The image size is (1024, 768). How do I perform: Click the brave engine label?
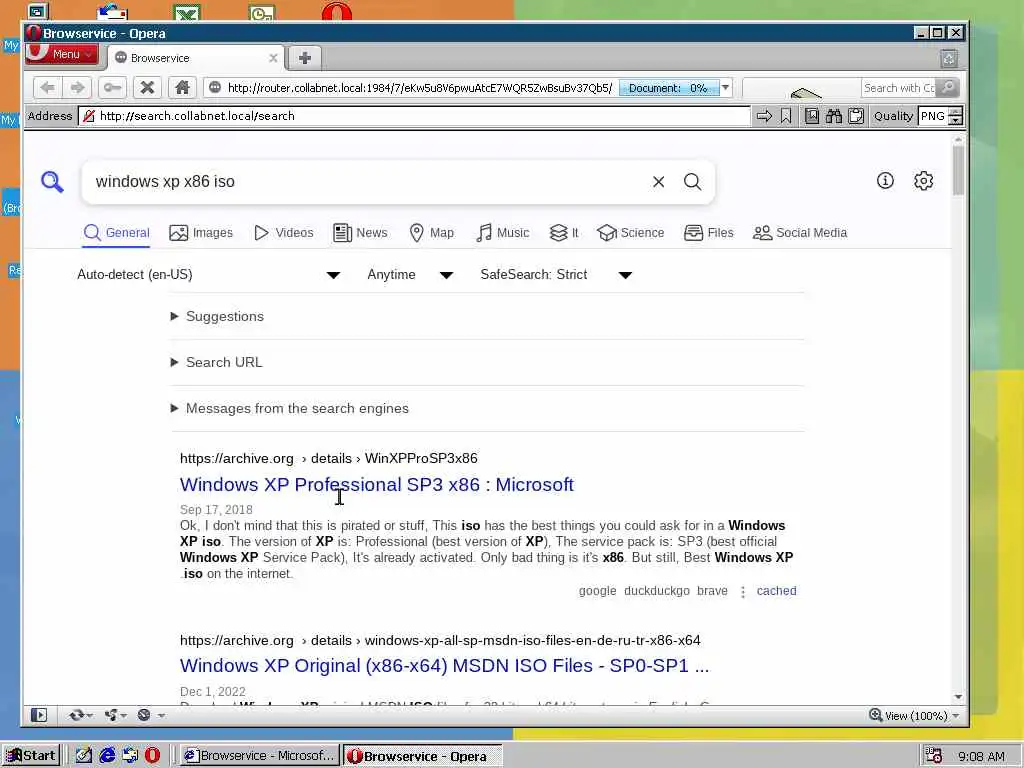click(712, 590)
